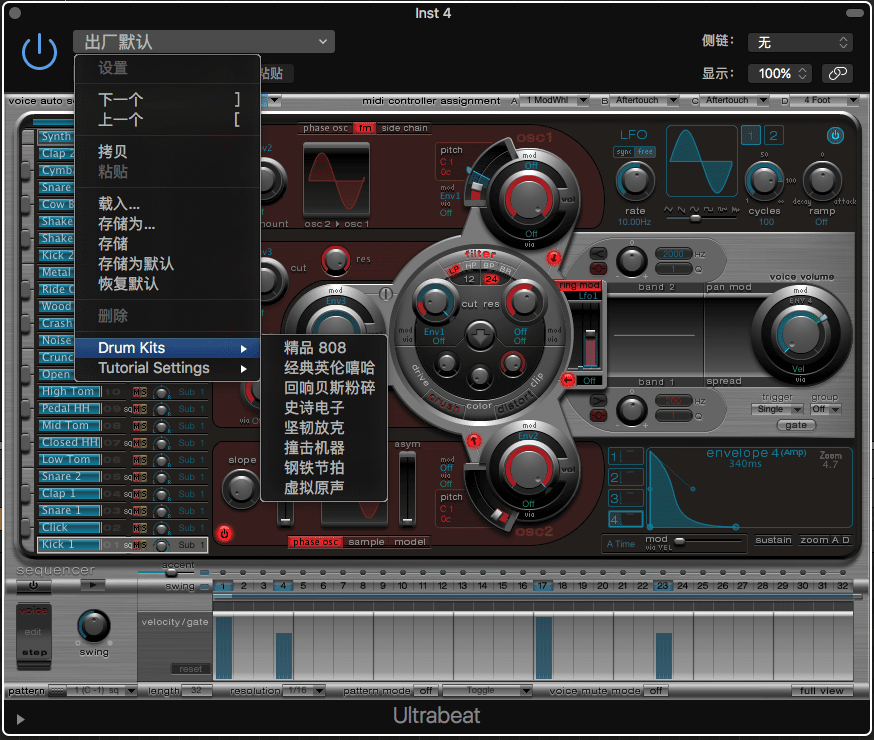Screen dimensions: 874x740
Task: Click the link chain icon button
Action: (x=837, y=73)
